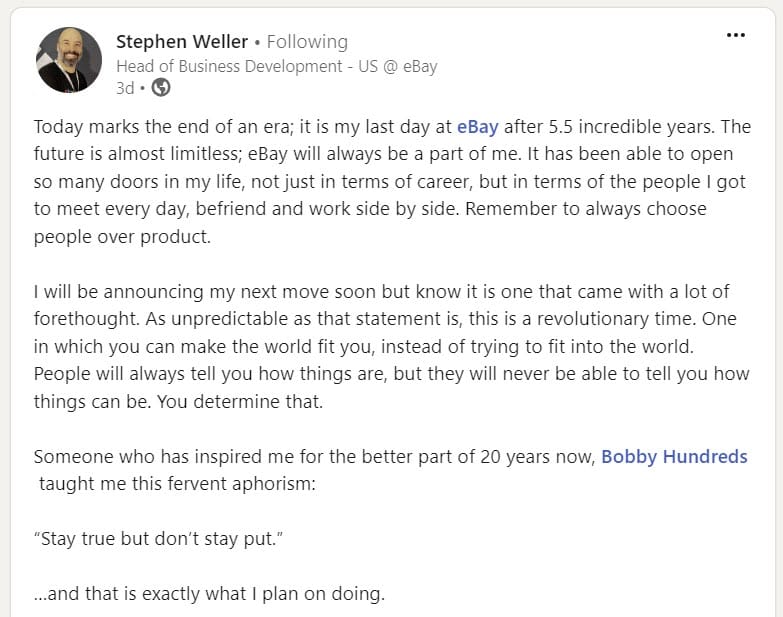Click the 3d post timestamp
The height and width of the screenshot is (617, 783).
click(125, 88)
